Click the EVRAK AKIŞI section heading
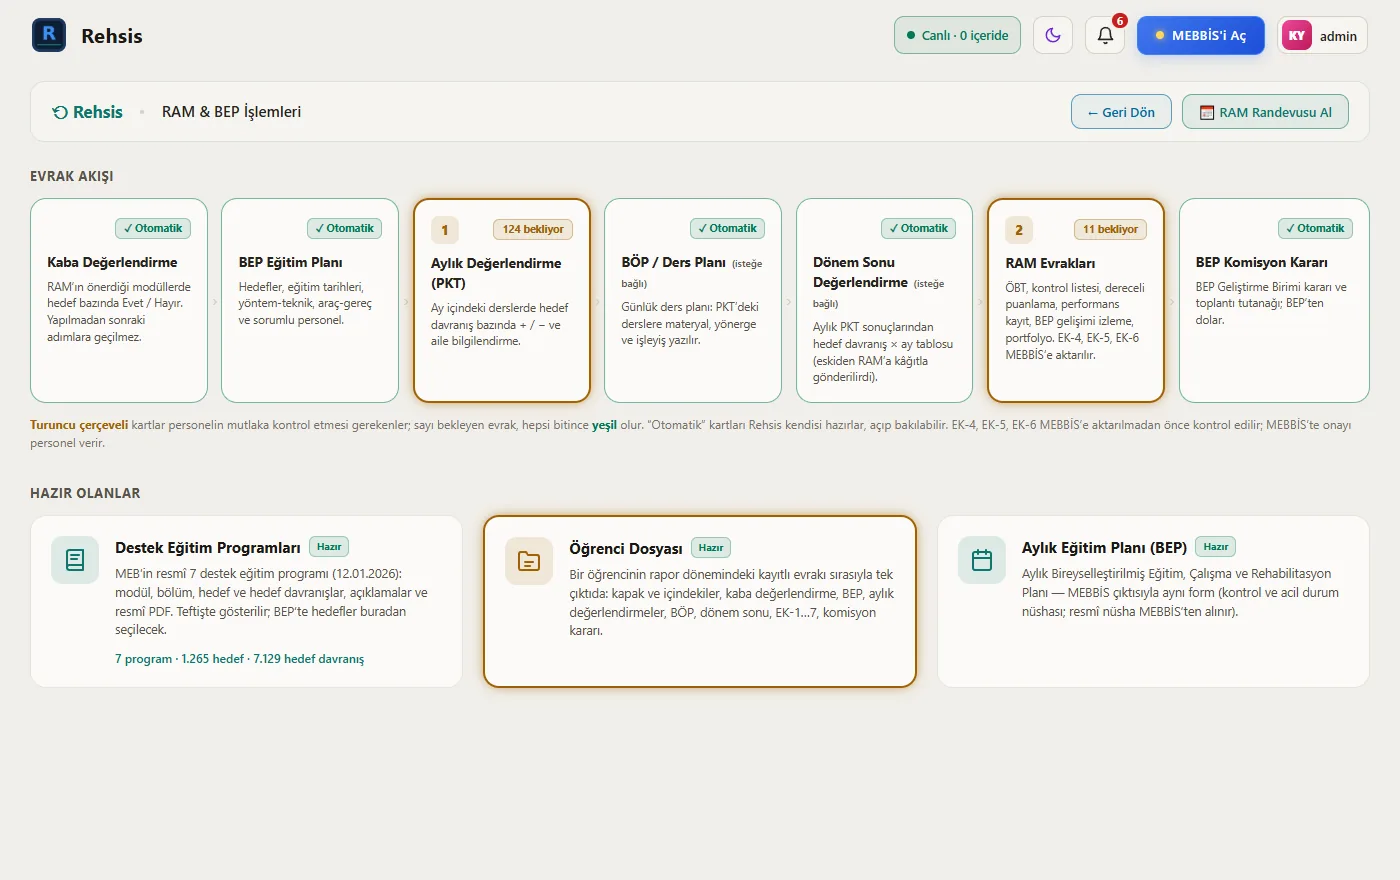The width and height of the screenshot is (1400, 880). click(72, 176)
